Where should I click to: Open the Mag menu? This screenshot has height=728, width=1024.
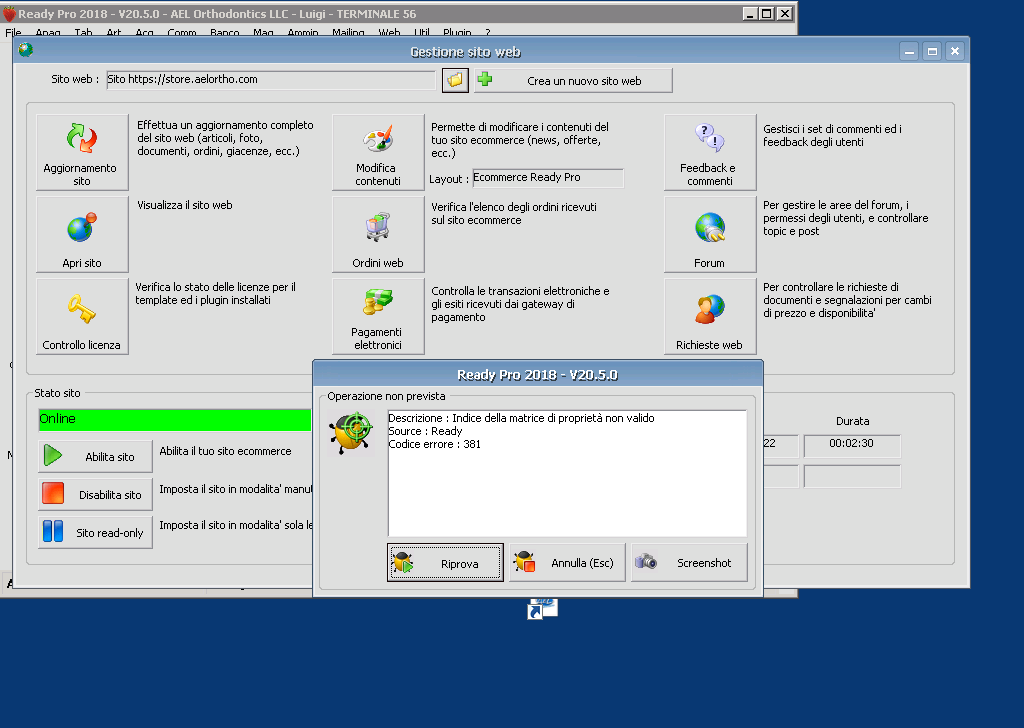click(x=263, y=32)
